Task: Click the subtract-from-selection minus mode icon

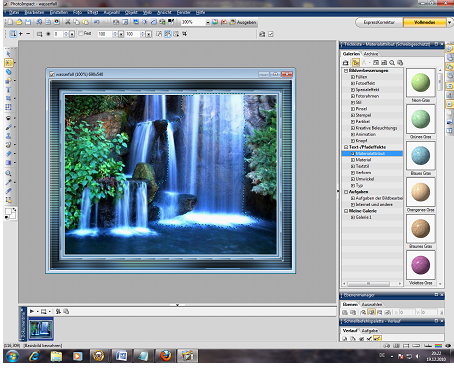Action: [28, 34]
